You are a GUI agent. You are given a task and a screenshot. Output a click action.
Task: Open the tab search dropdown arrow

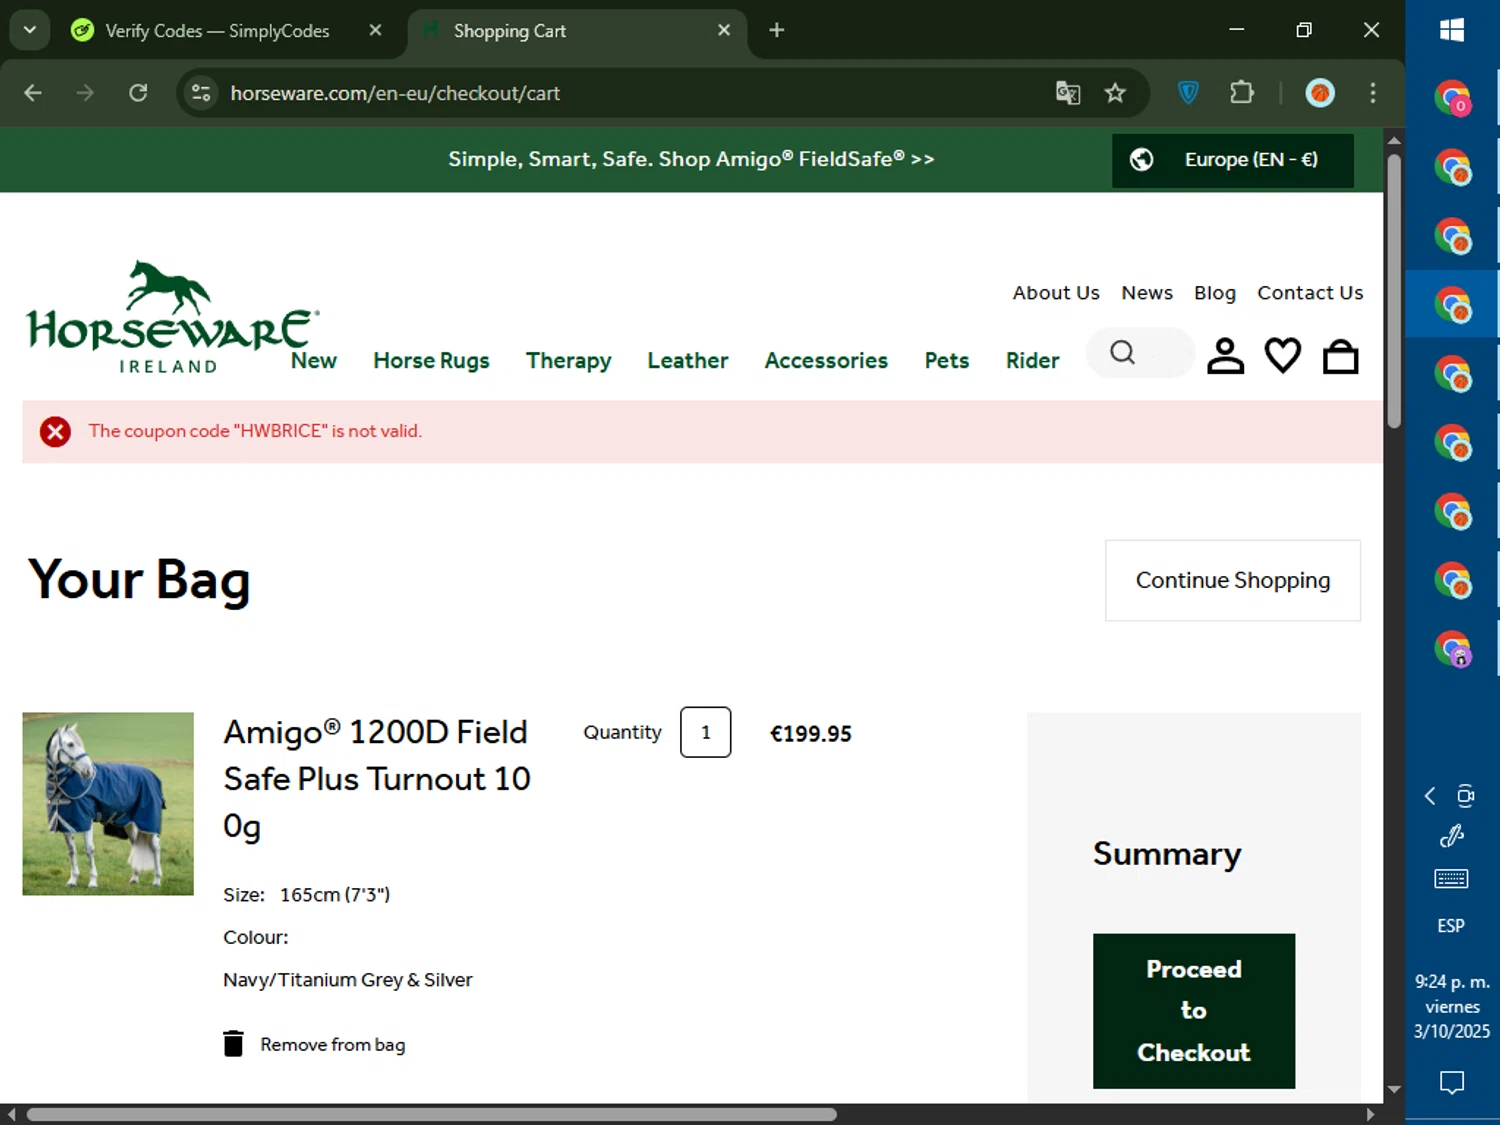coord(30,30)
